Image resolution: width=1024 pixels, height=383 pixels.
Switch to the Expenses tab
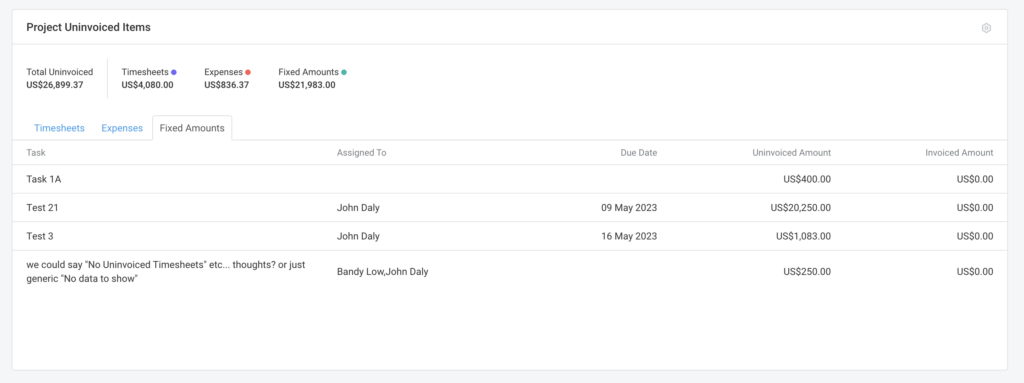click(121, 128)
